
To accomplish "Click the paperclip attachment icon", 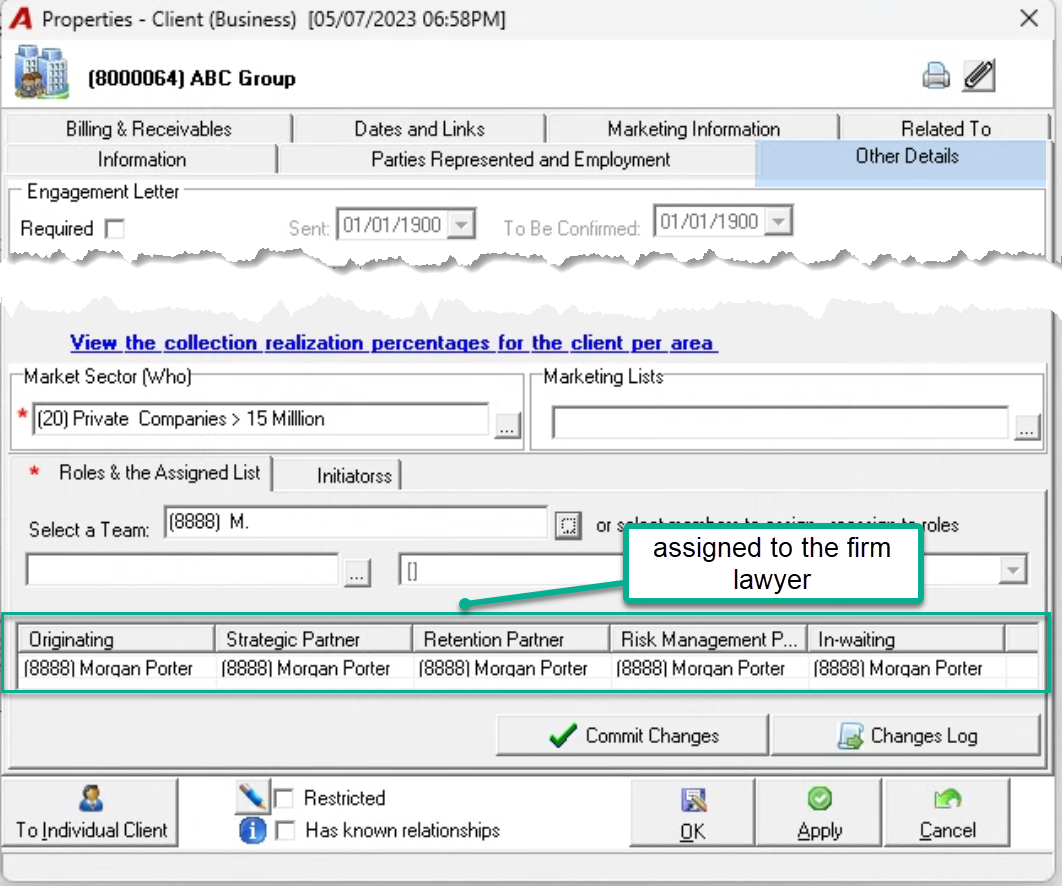I will click(x=979, y=75).
